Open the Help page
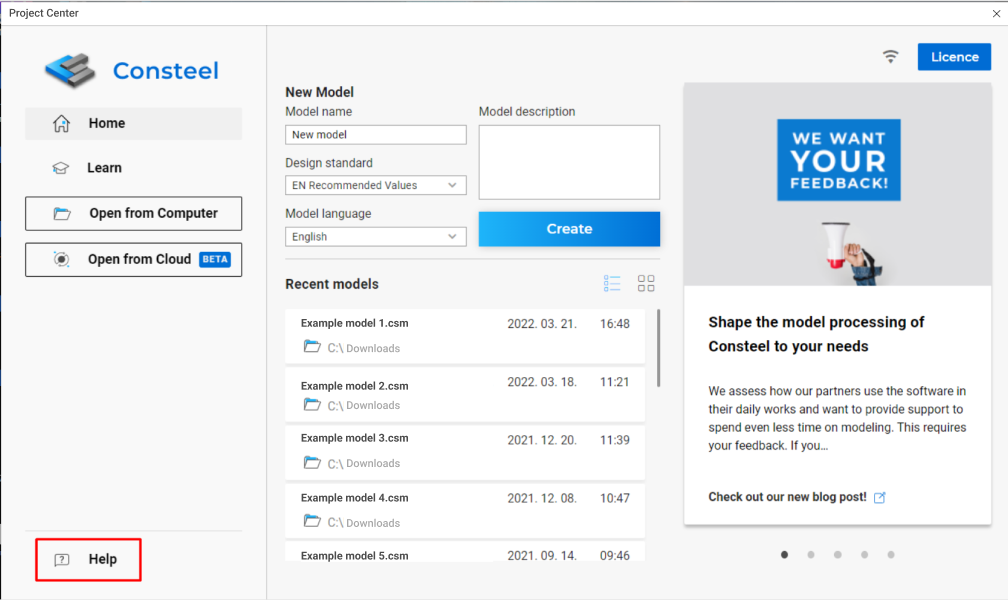The height and width of the screenshot is (600, 1008). (x=88, y=559)
